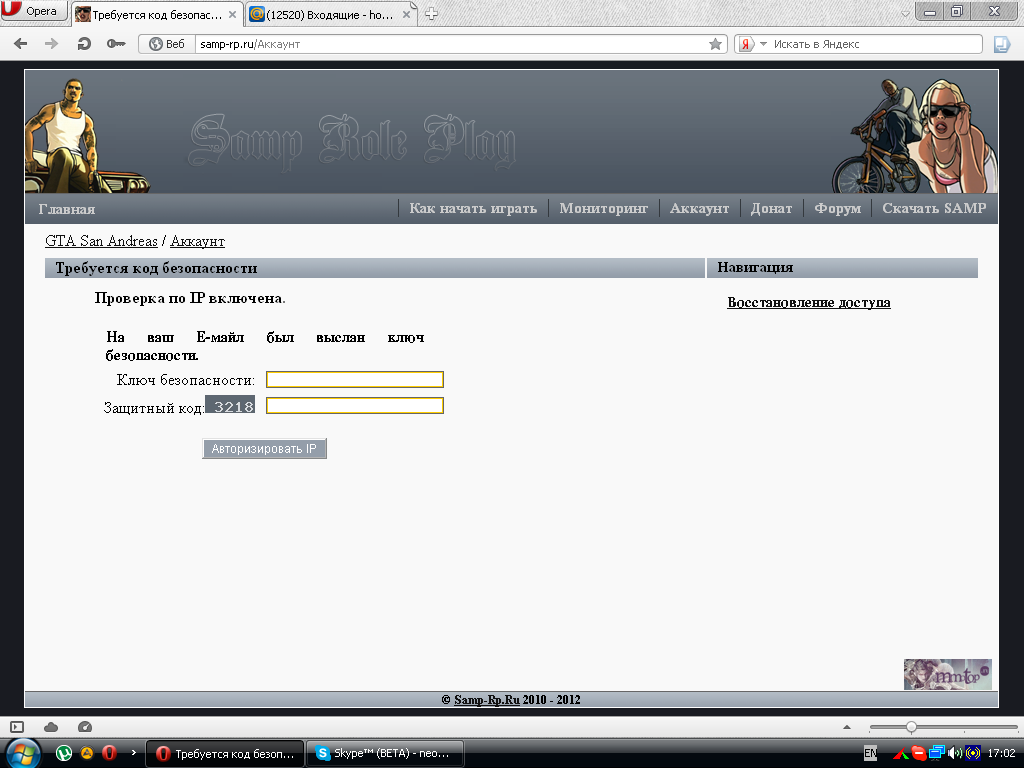Close the Входящие mail tab
1024x768 pixels.
pyautogui.click(x=406, y=14)
